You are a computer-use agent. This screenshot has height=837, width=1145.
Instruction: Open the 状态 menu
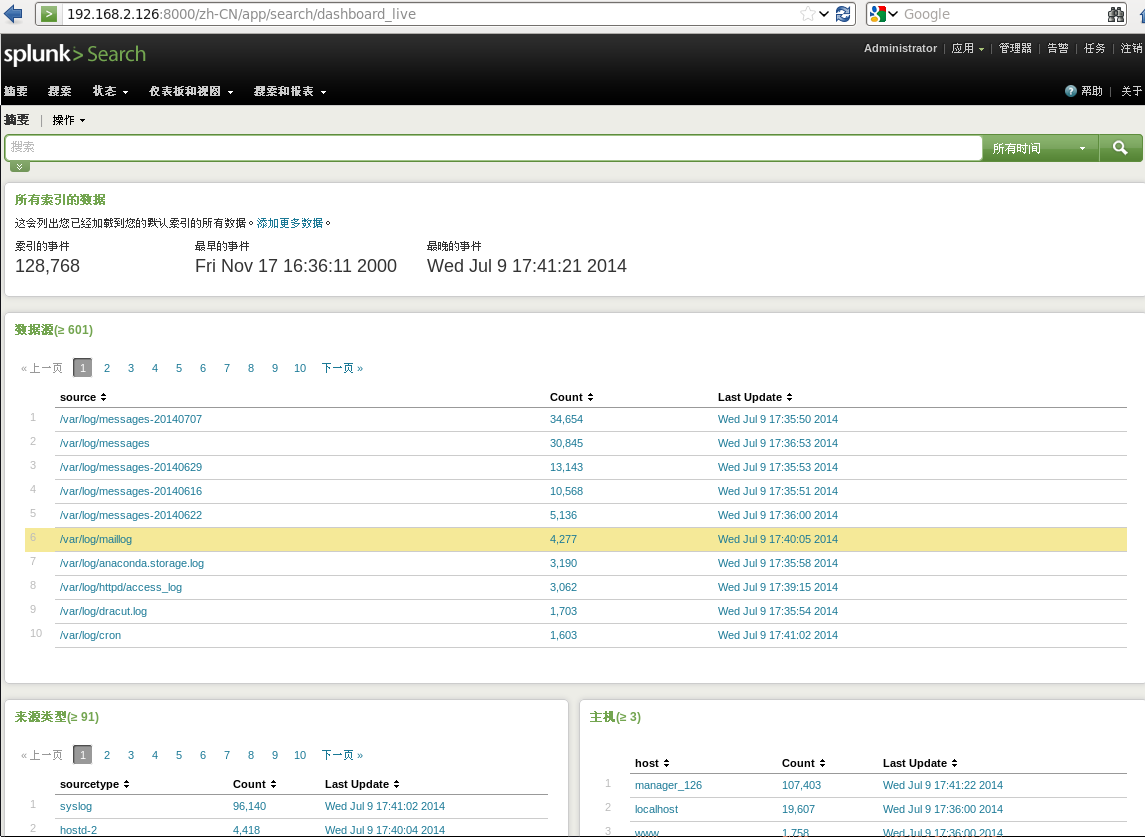click(x=110, y=91)
